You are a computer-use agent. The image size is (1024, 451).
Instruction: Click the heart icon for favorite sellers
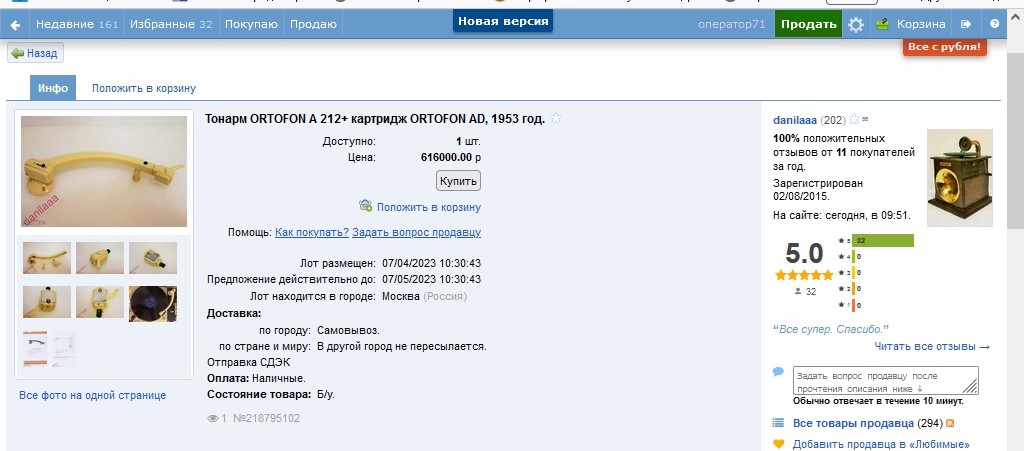point(779,444)
